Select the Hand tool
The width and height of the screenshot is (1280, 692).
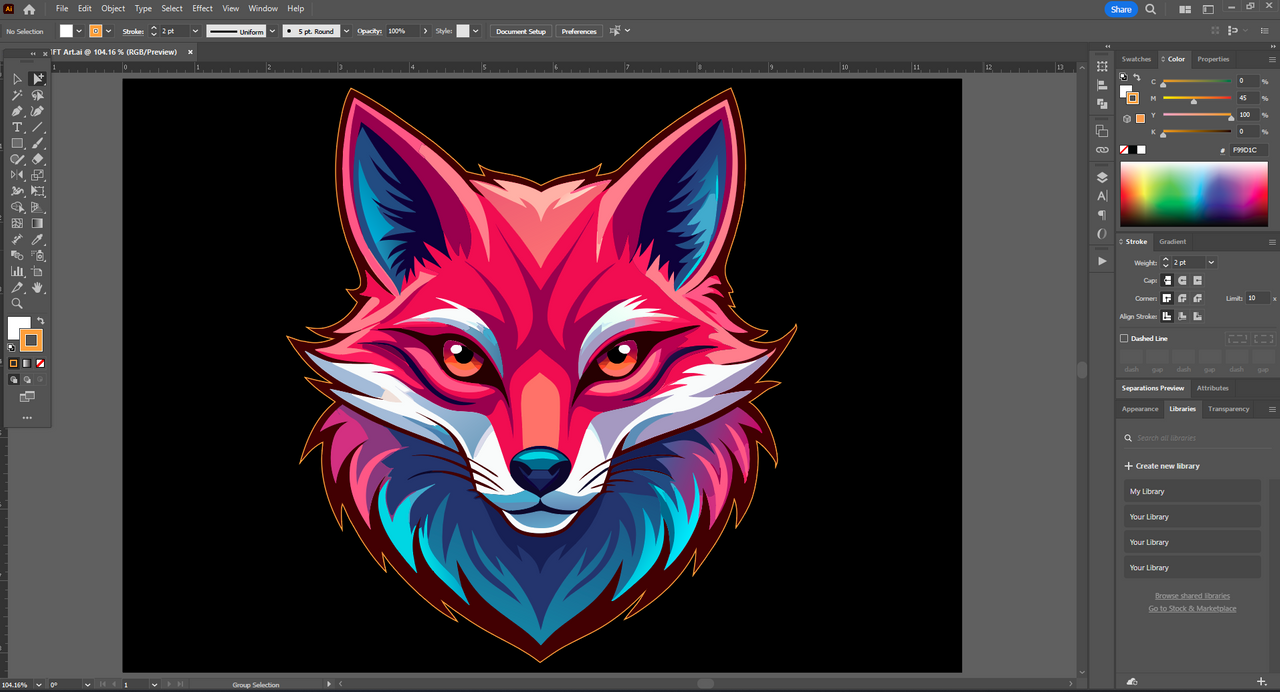38,287
